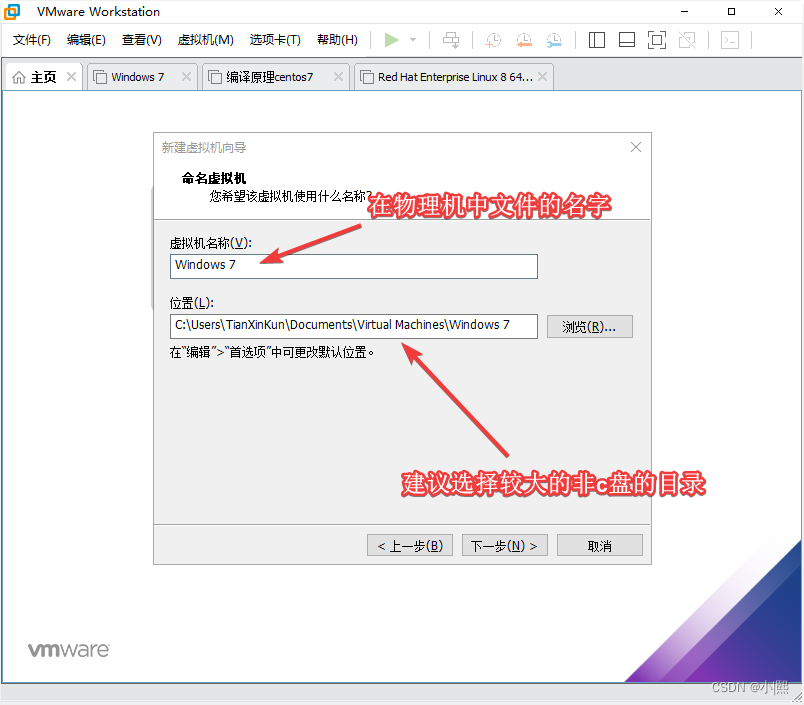This screenshot has width=804, height=705.
Task: Open the 虚拟机(M) menu
Action: click(206, 40)
